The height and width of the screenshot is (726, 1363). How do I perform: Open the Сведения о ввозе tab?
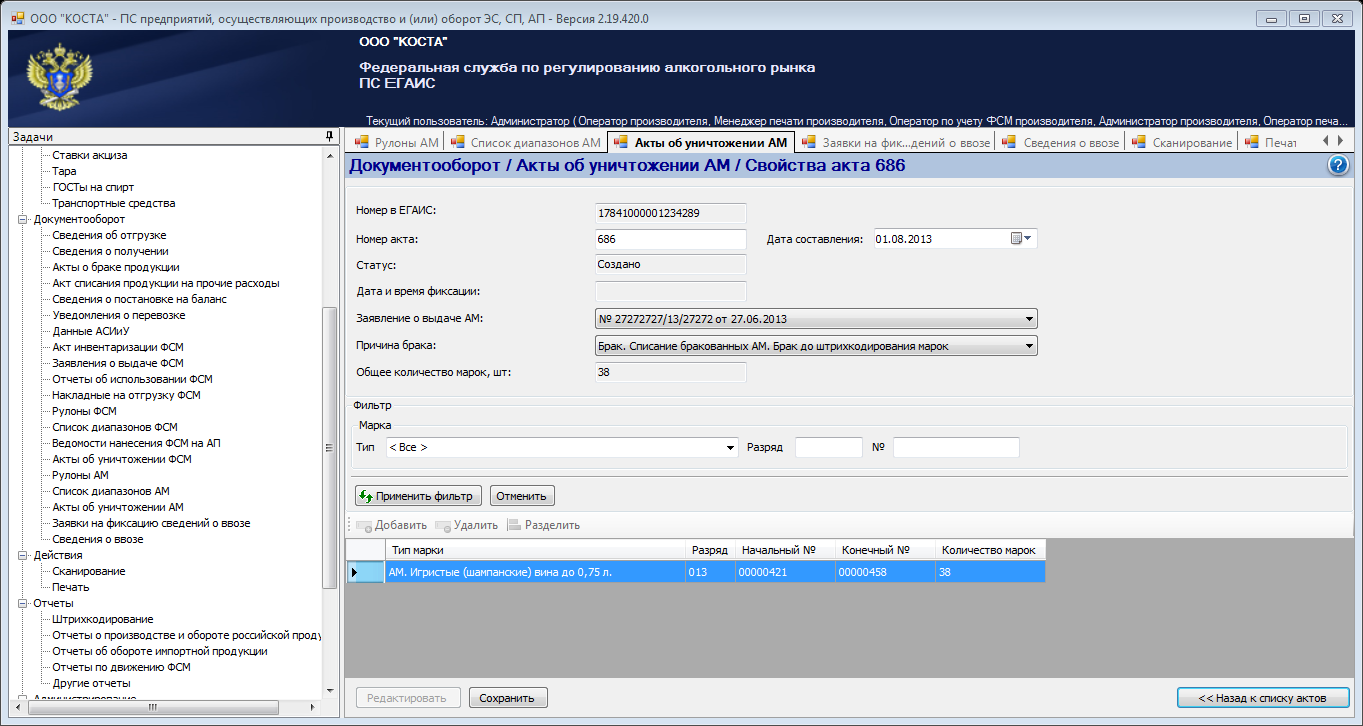(1060, 143)
